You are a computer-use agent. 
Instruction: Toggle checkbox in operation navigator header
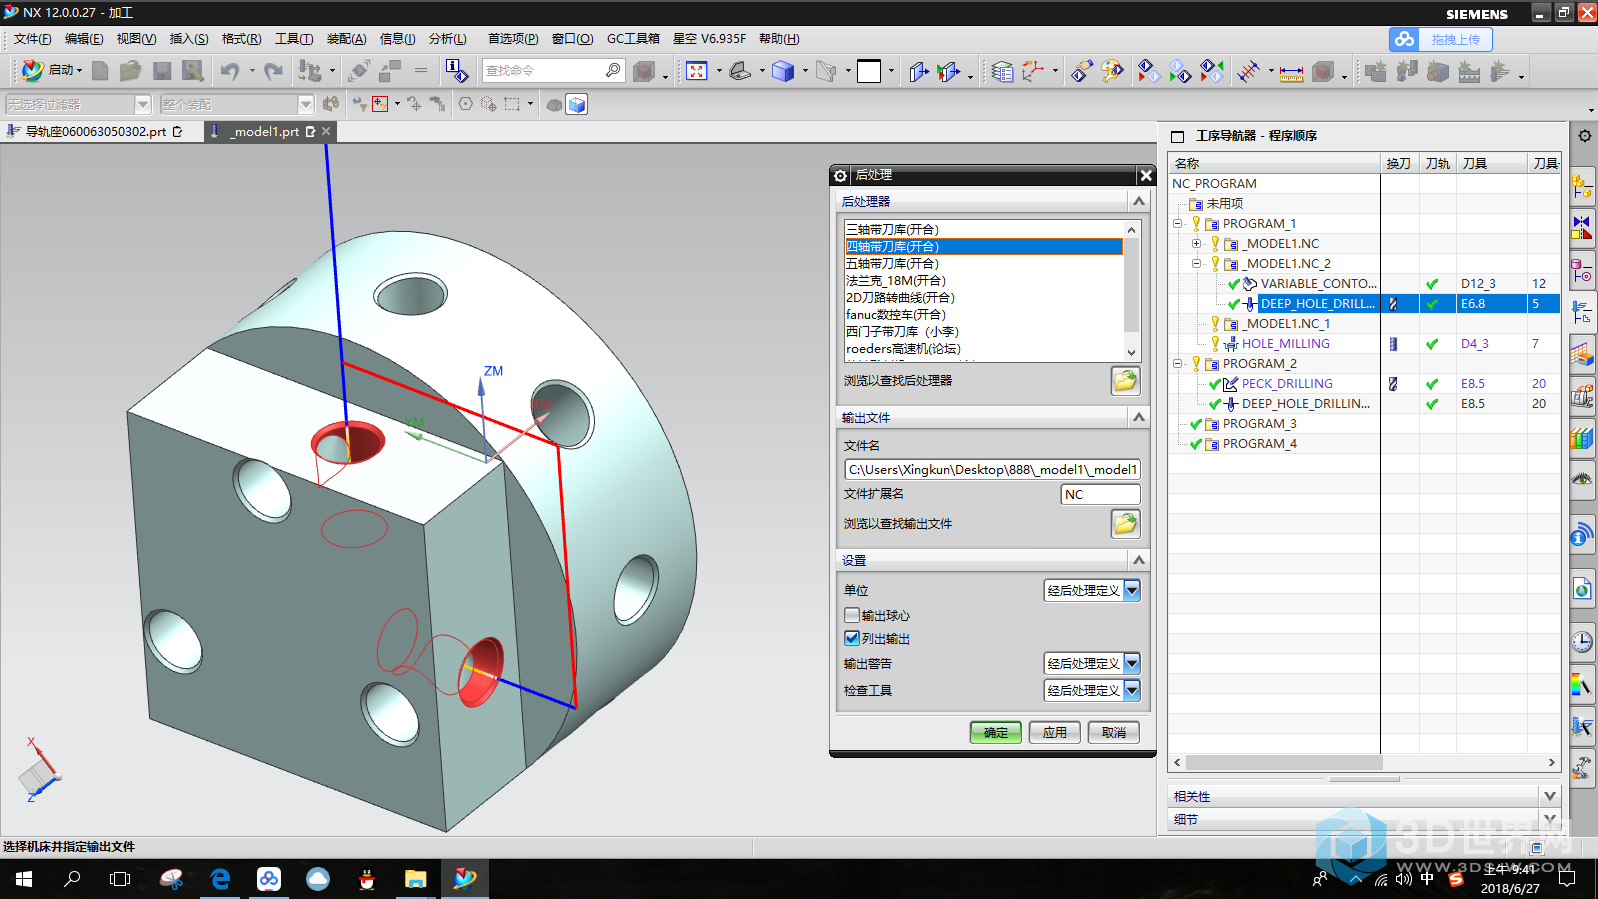pos(1177,136)
